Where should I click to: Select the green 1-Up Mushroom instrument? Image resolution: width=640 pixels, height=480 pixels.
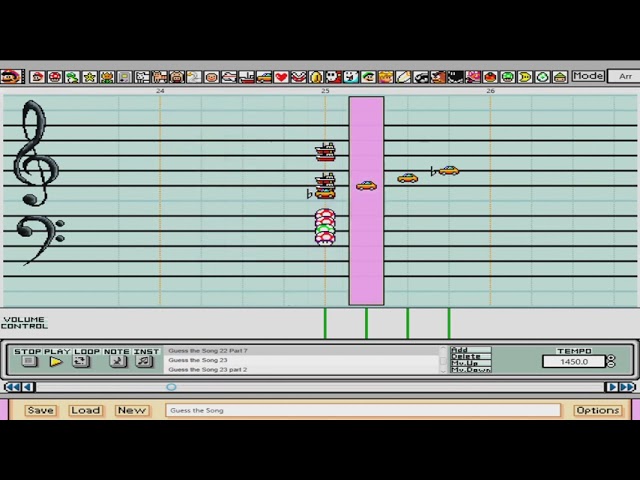508,77
